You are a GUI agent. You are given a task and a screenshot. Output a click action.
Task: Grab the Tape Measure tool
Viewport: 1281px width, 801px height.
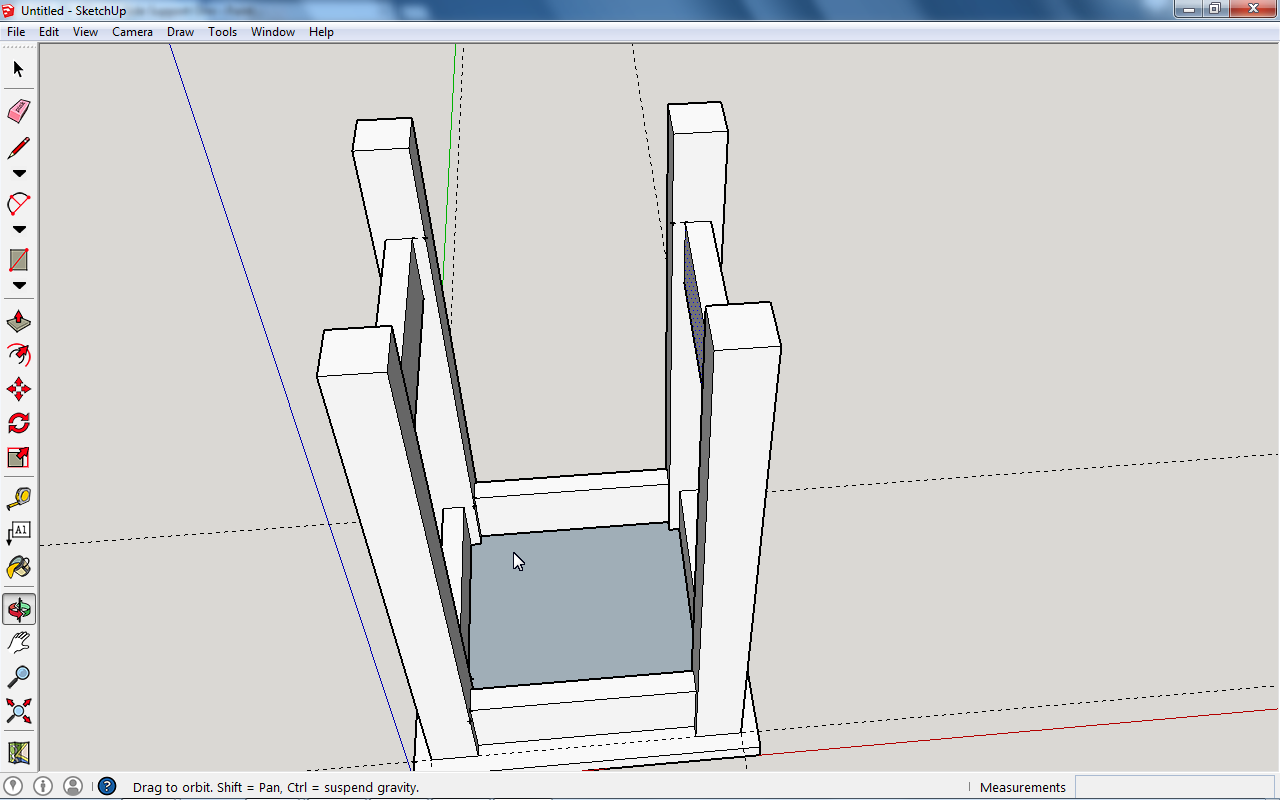18,498
